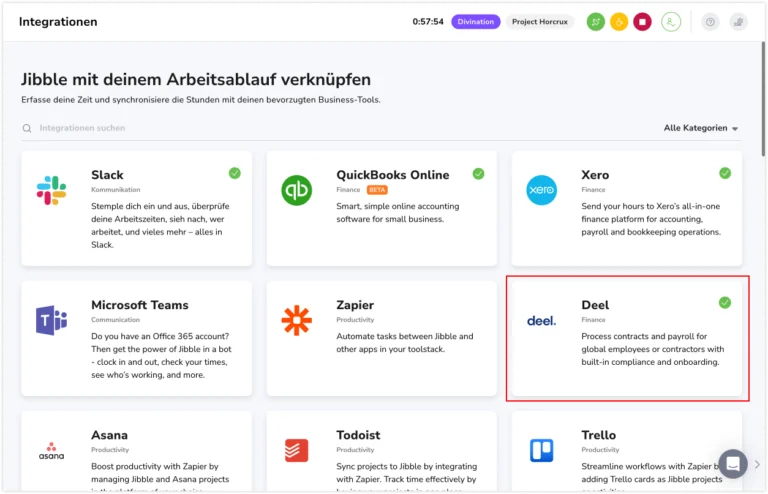Click the BETA badge on QuickBooks
This screenshot has width=768, height=494.
[x=377, y=190]
